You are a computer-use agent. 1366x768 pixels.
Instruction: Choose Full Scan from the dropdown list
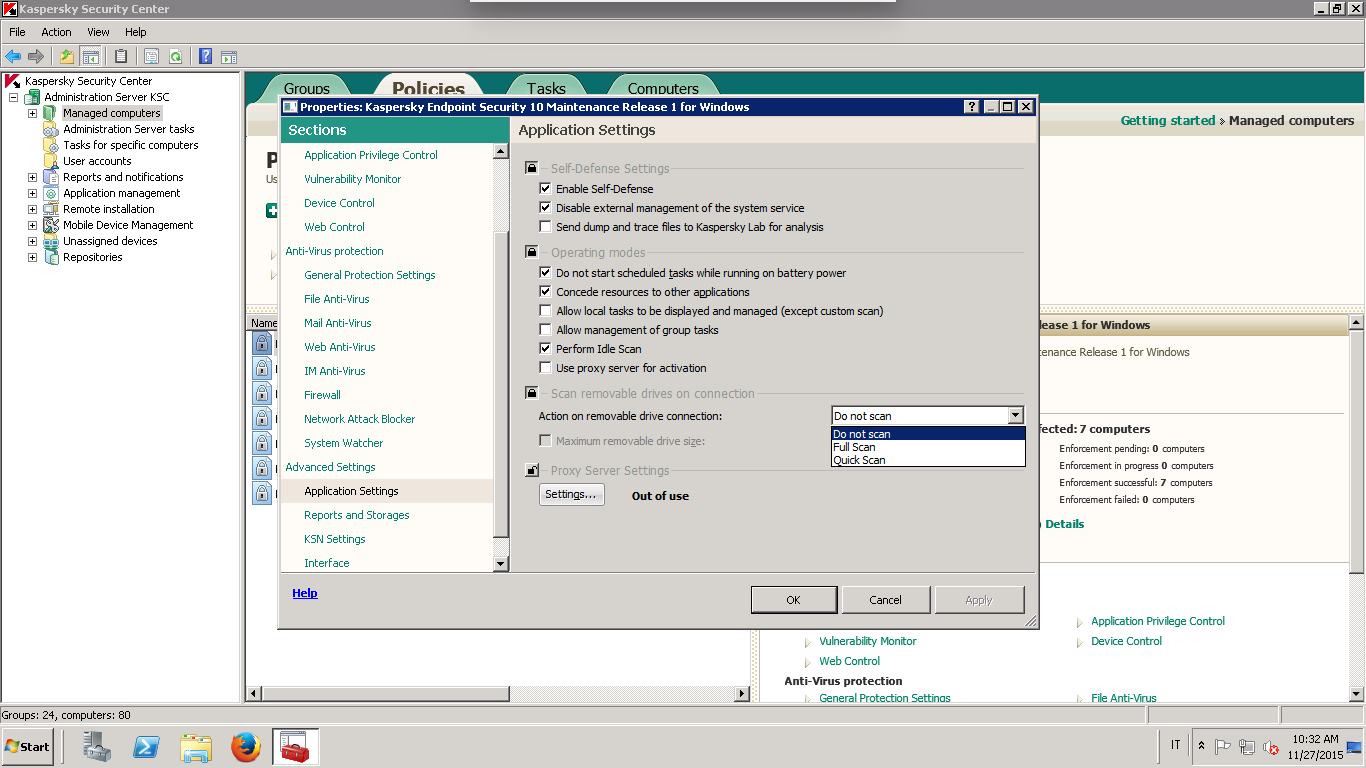[x=928, y=447]
